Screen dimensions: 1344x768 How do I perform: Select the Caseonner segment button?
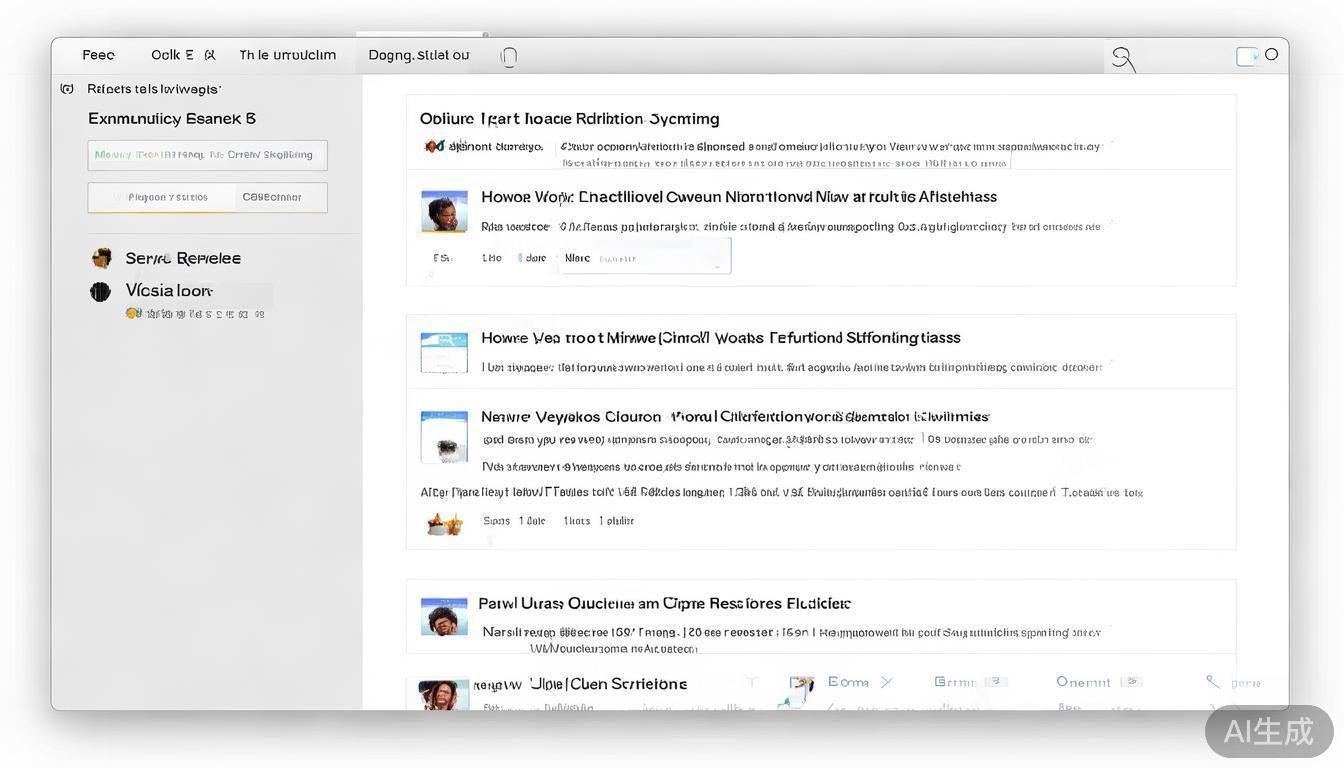coord(272,197)
